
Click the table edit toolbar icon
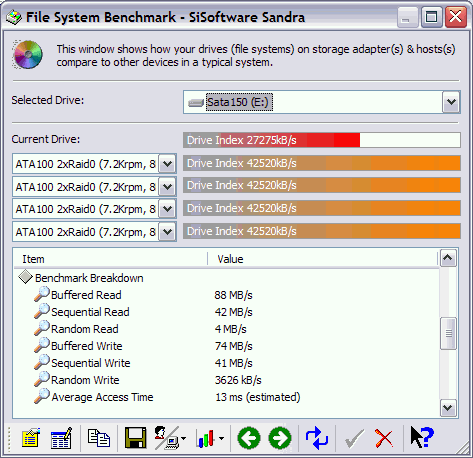click(x=61, y=438)
